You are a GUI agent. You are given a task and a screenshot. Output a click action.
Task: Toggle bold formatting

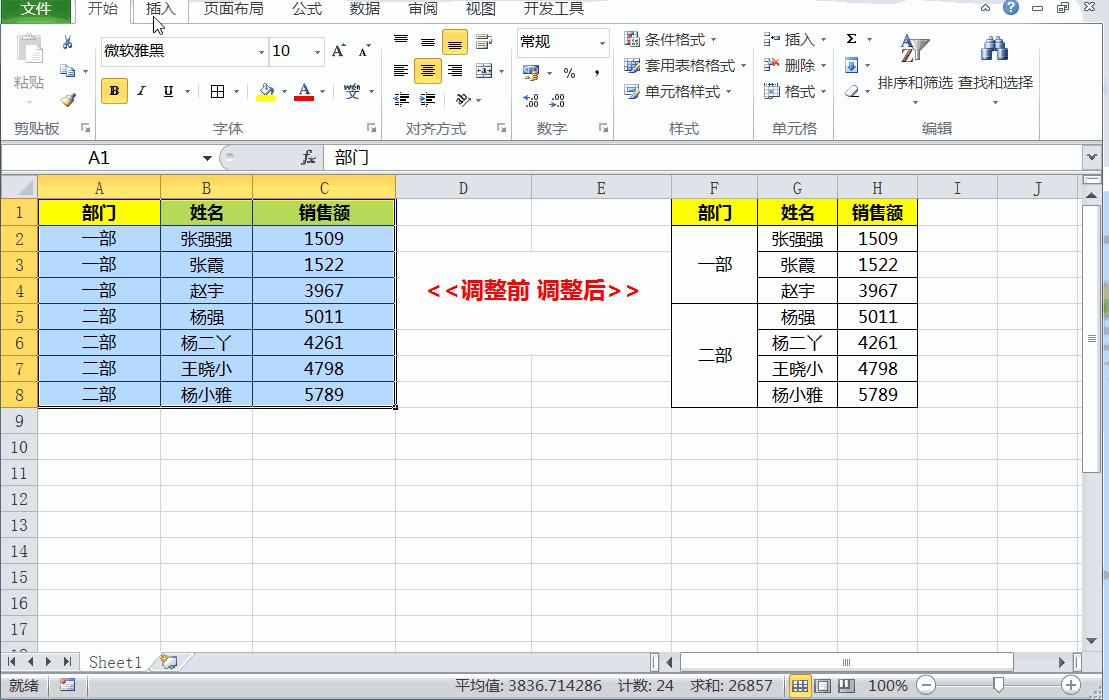click(x=113, y=90)
